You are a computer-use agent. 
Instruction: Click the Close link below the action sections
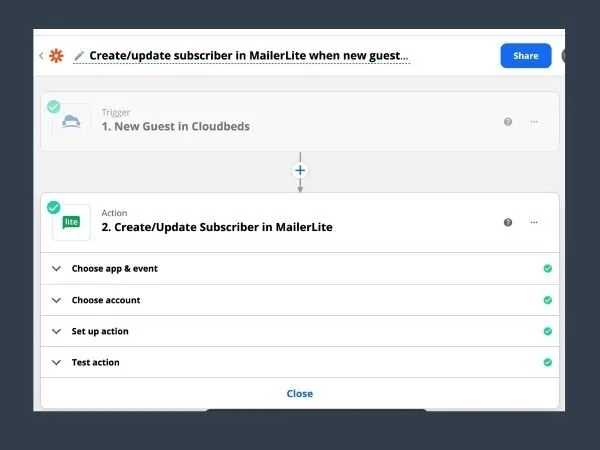[299, 393]
